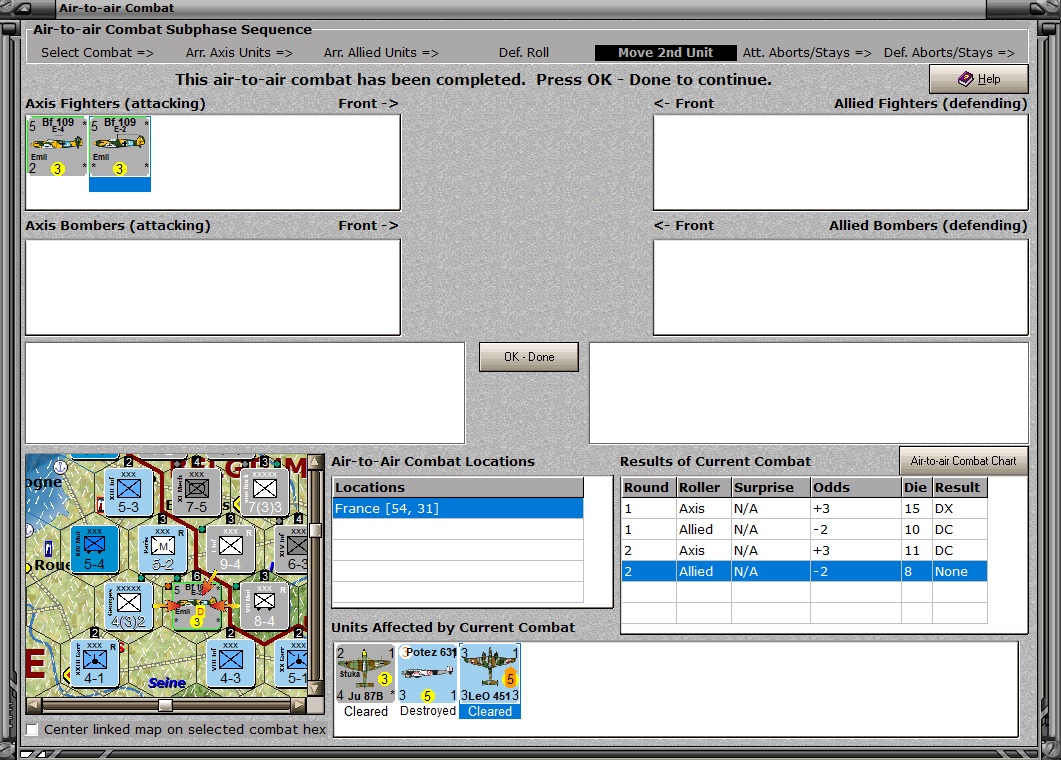Viewport: 1061px width, 760px height.
Task: Click the Round column header
Action: [648, 487]
